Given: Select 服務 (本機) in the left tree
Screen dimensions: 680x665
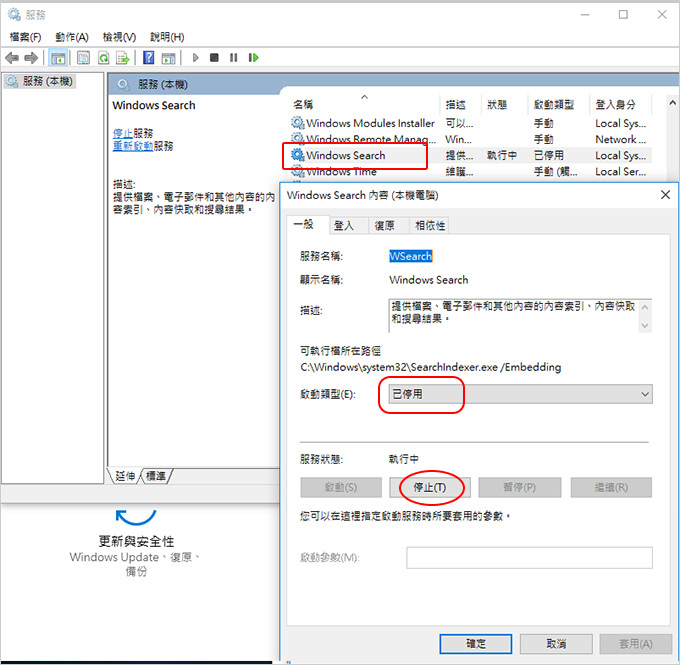Looking at the screenshot, I should coord(40,81).
